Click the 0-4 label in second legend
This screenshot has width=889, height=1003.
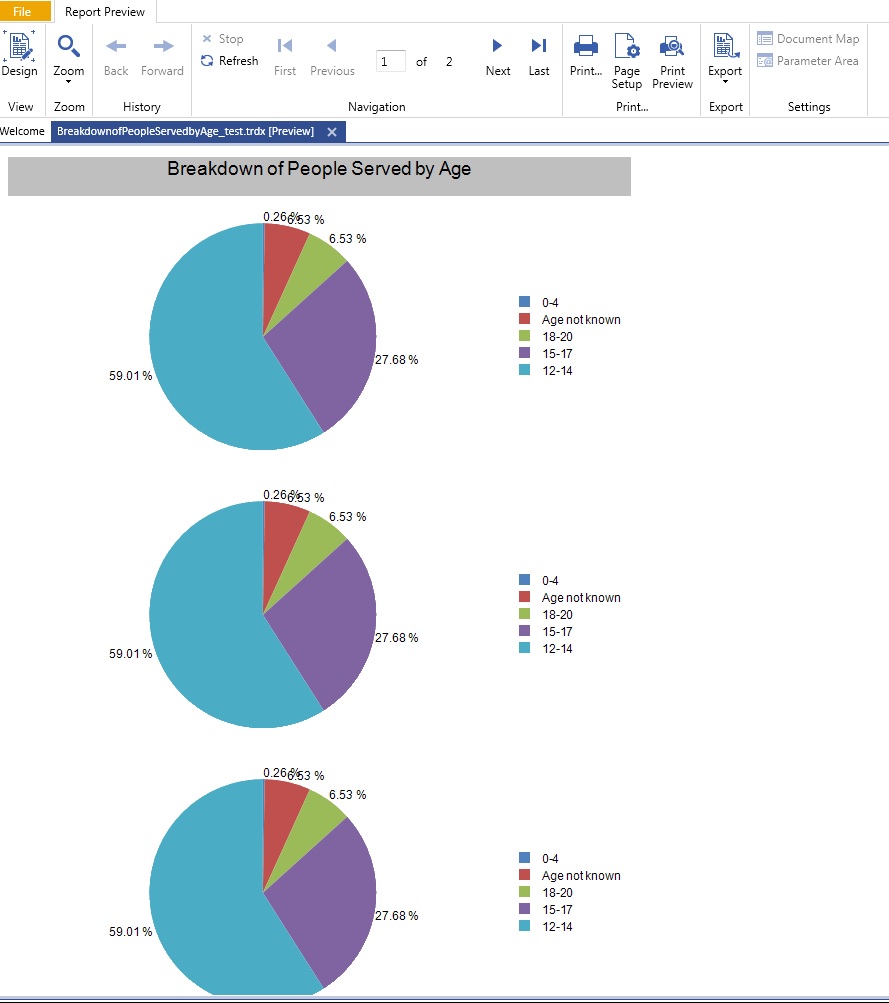[550, 580]
